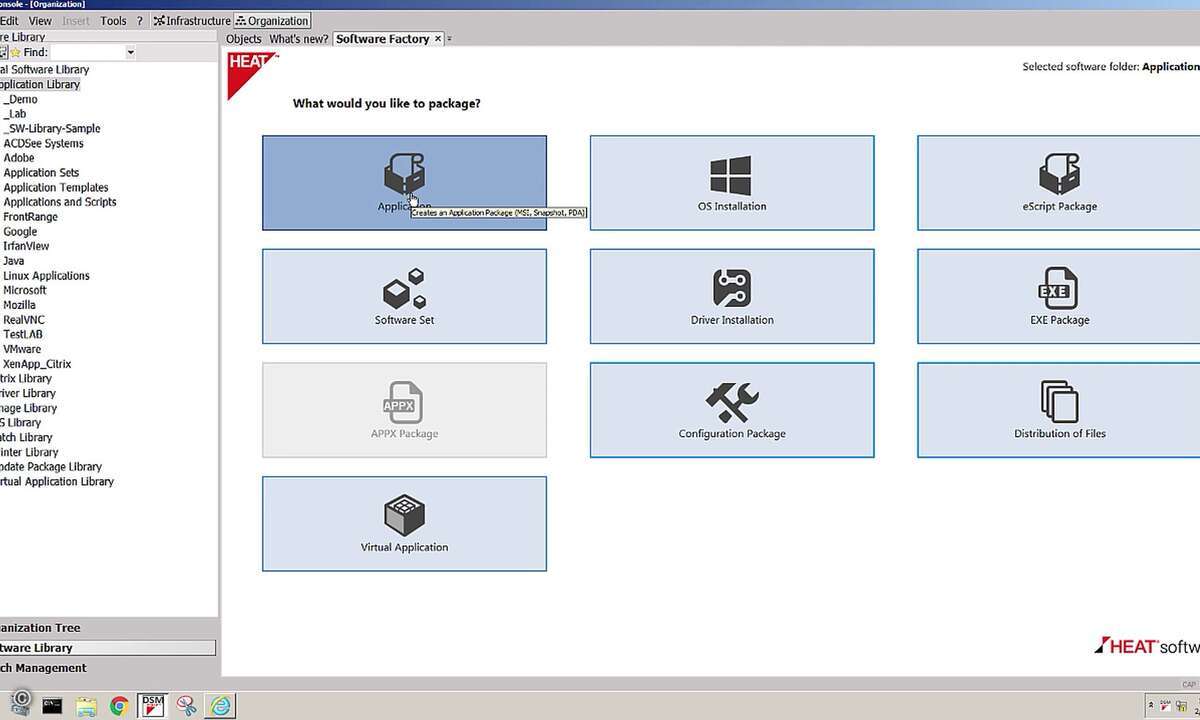This screenshot has height=720, width=1200.
Task: Open the Edit menu
Action: coord(9,21)
